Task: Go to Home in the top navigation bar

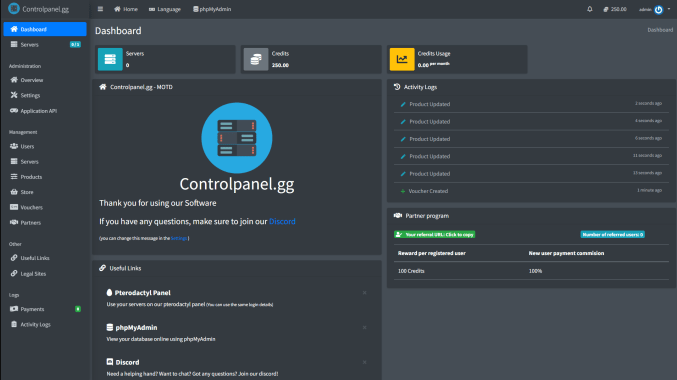Action: (126, 9)
